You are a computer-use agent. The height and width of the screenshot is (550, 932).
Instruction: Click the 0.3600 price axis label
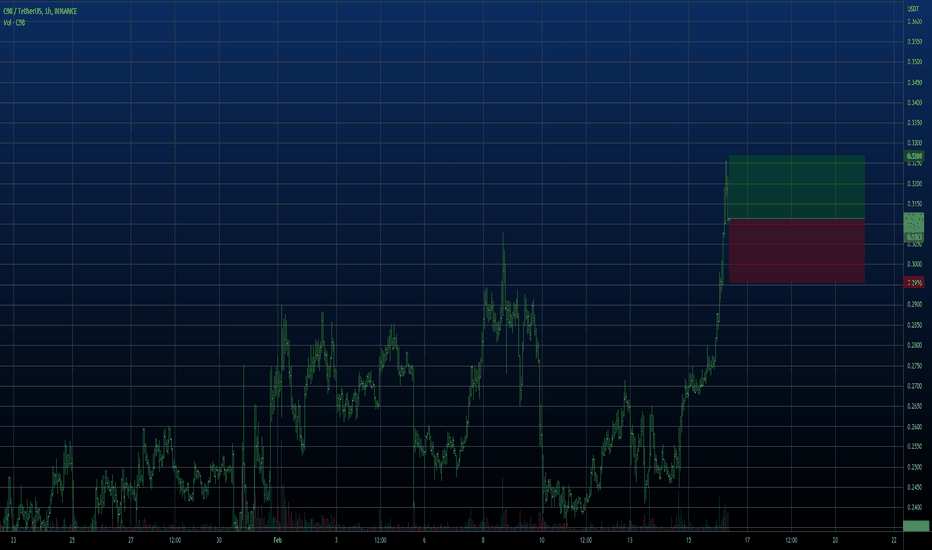[915, 21]
